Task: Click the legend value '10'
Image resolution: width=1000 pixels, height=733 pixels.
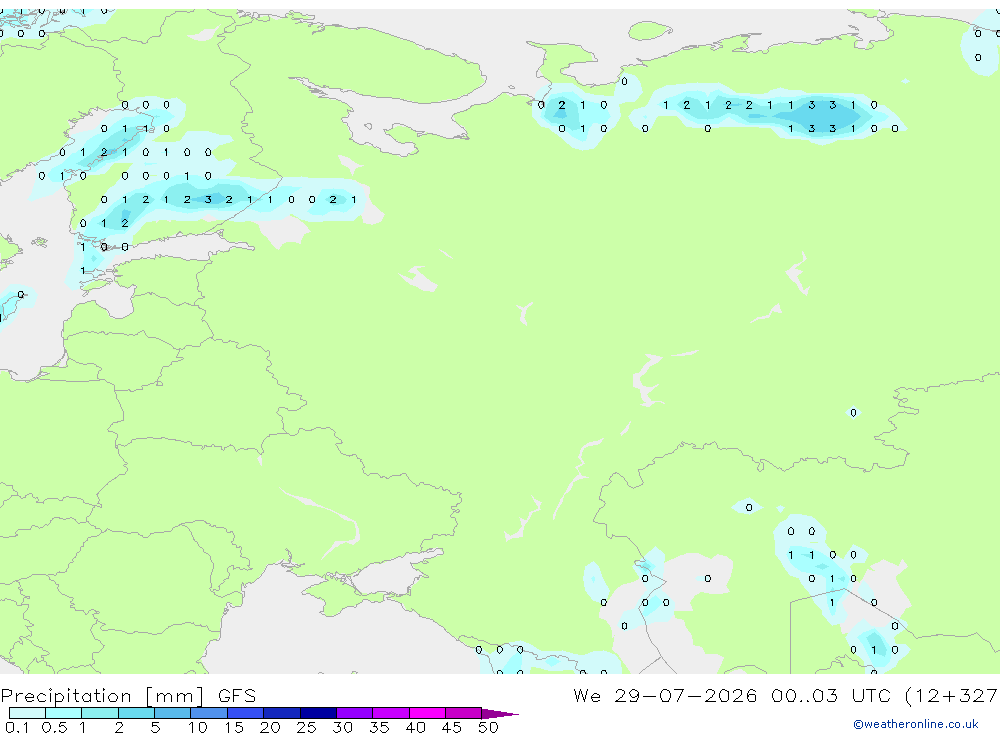Action: click(197, 727)
